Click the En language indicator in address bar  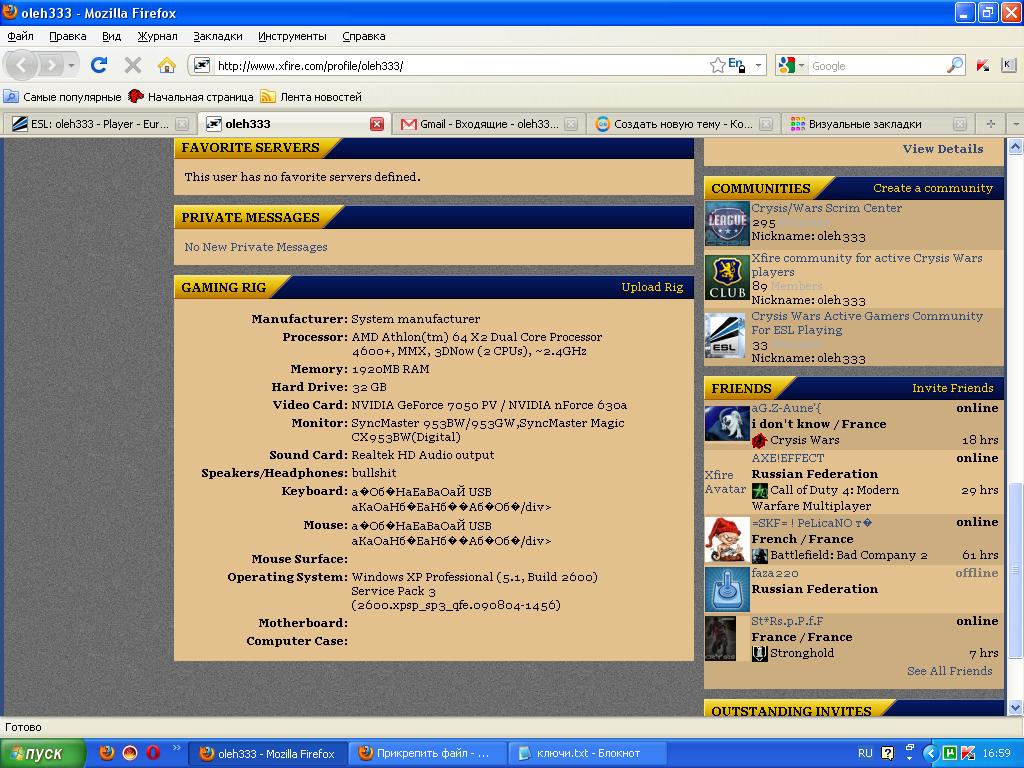click(737, 65)
